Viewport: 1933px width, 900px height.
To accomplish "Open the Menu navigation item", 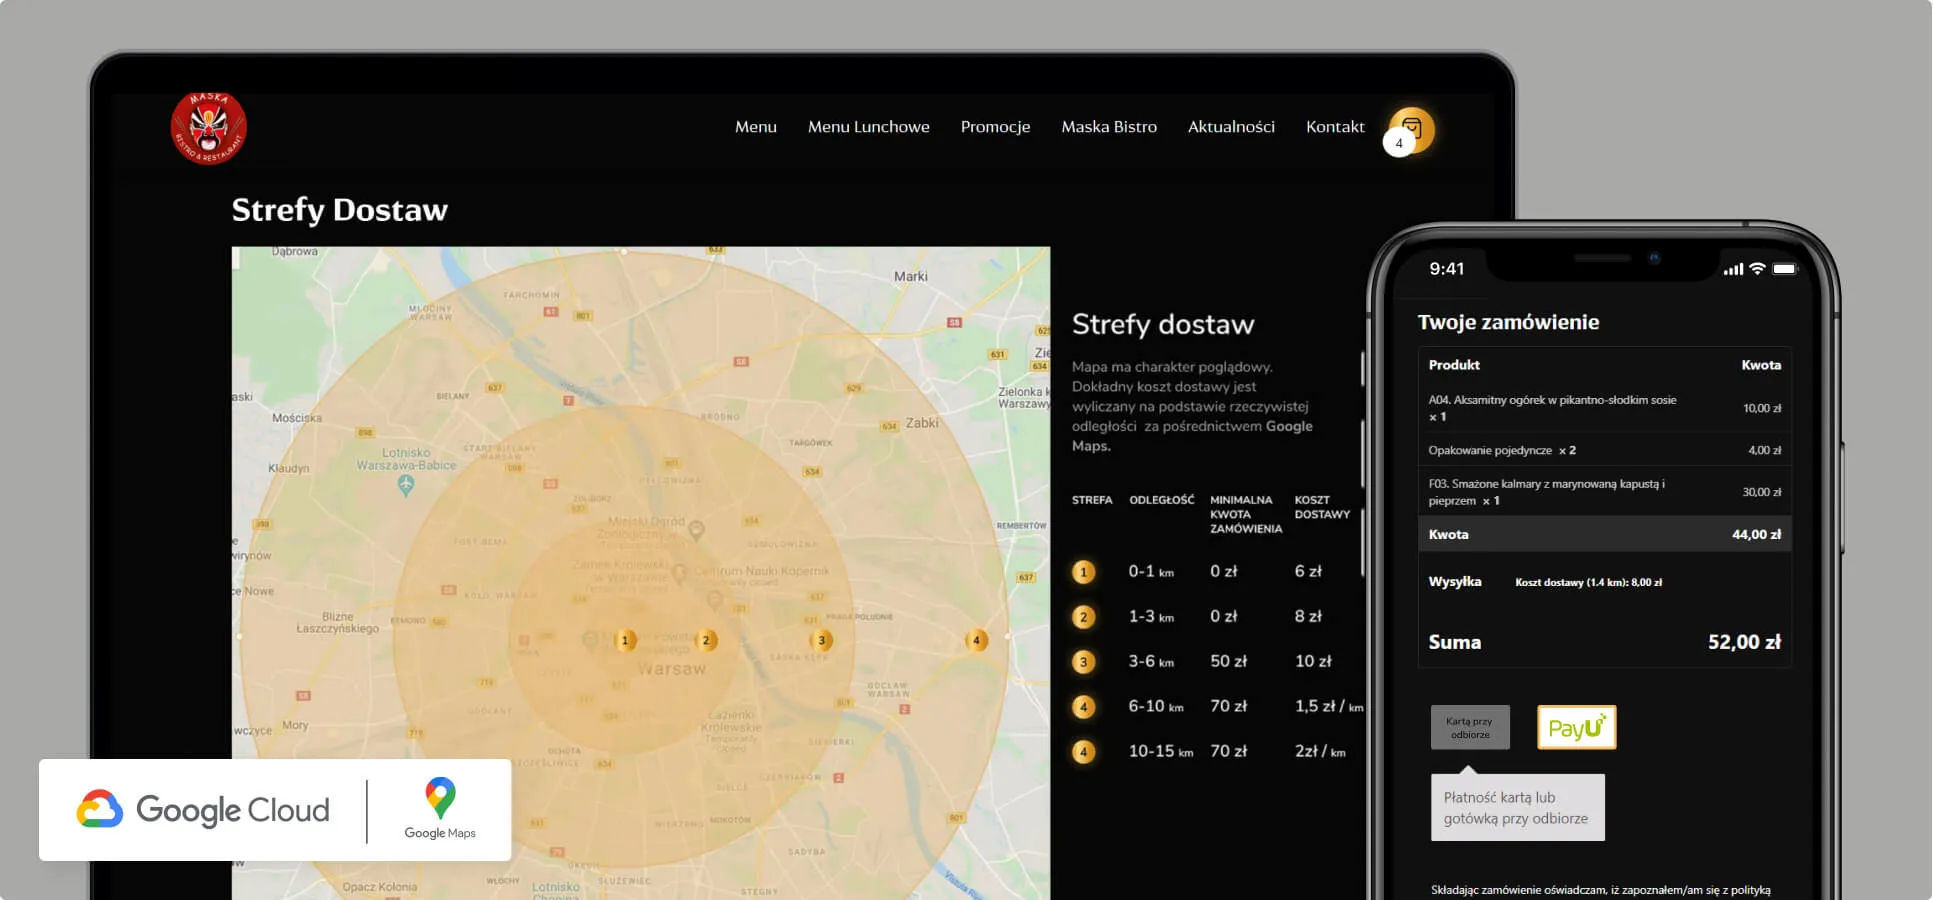I will click(756, 127).
